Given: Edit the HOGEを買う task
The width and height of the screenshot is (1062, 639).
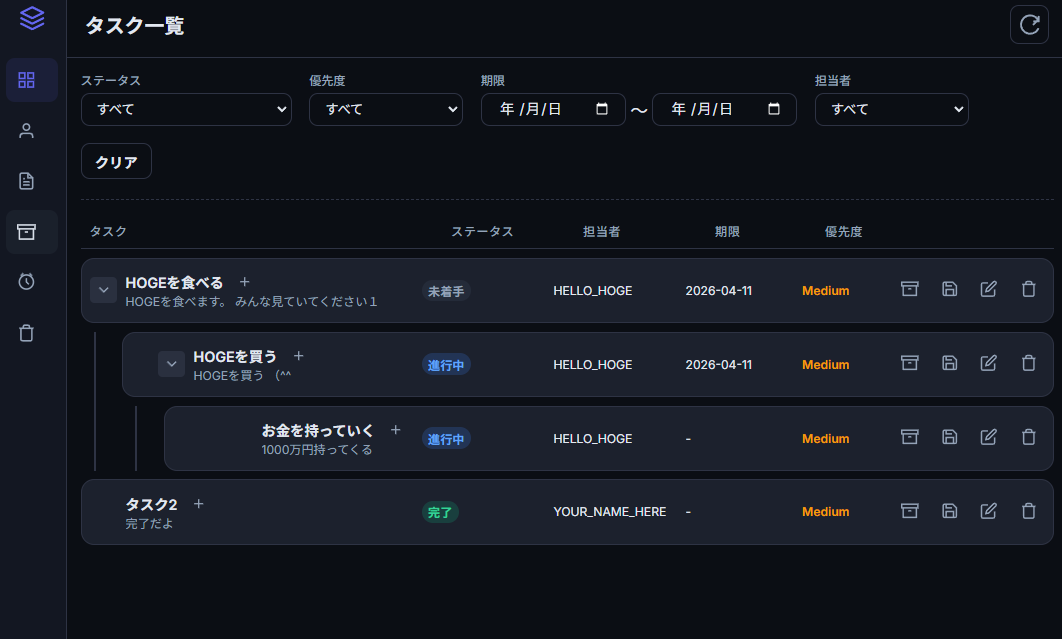Looking at the screenshot, I should (x=989, y=363).
